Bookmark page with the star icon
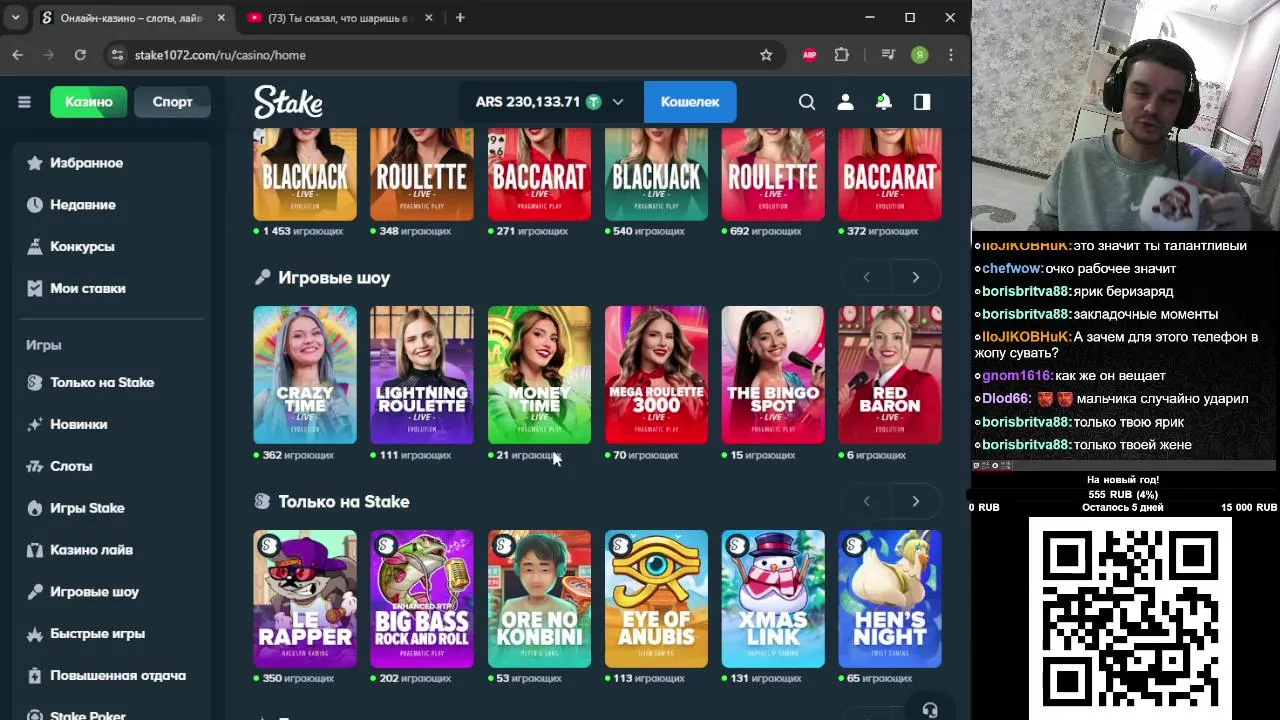 tap(766, 55)
